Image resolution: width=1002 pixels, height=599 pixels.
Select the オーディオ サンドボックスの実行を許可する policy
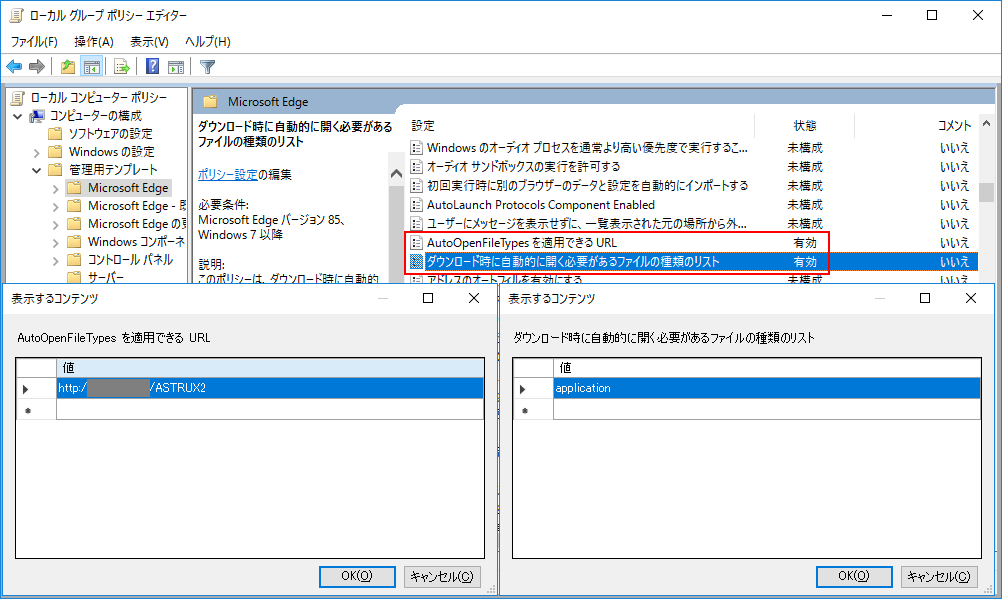click(523, 166)
